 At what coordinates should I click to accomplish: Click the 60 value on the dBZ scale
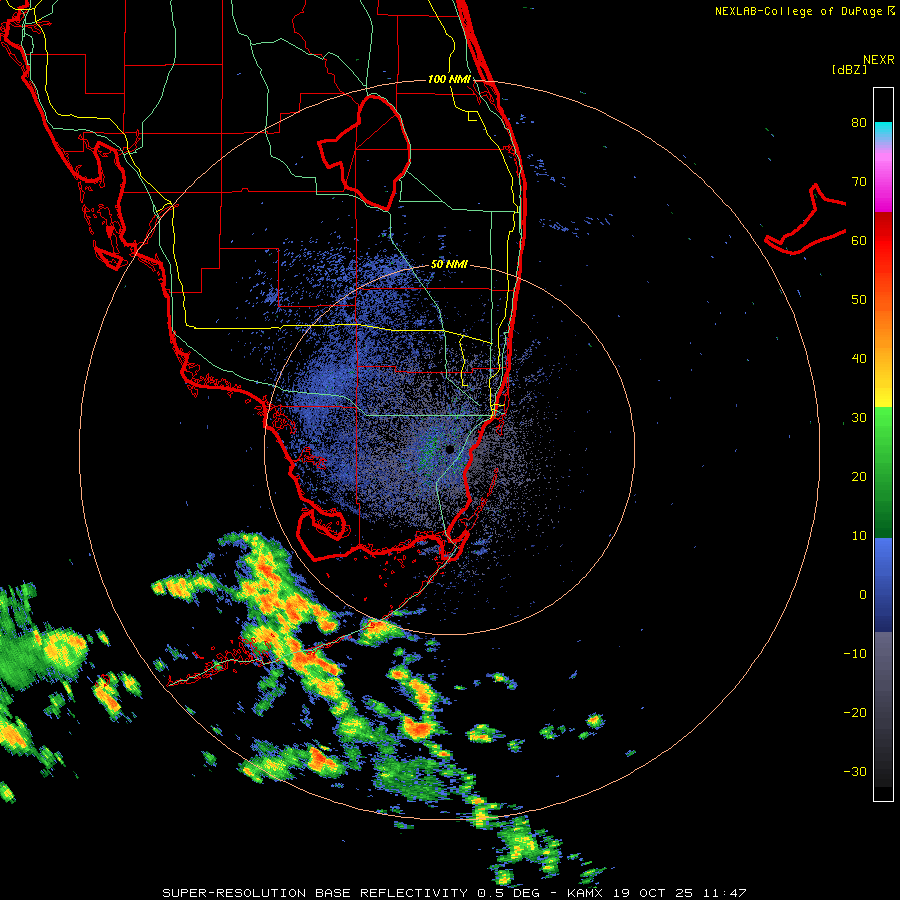[x=859, y=241]
